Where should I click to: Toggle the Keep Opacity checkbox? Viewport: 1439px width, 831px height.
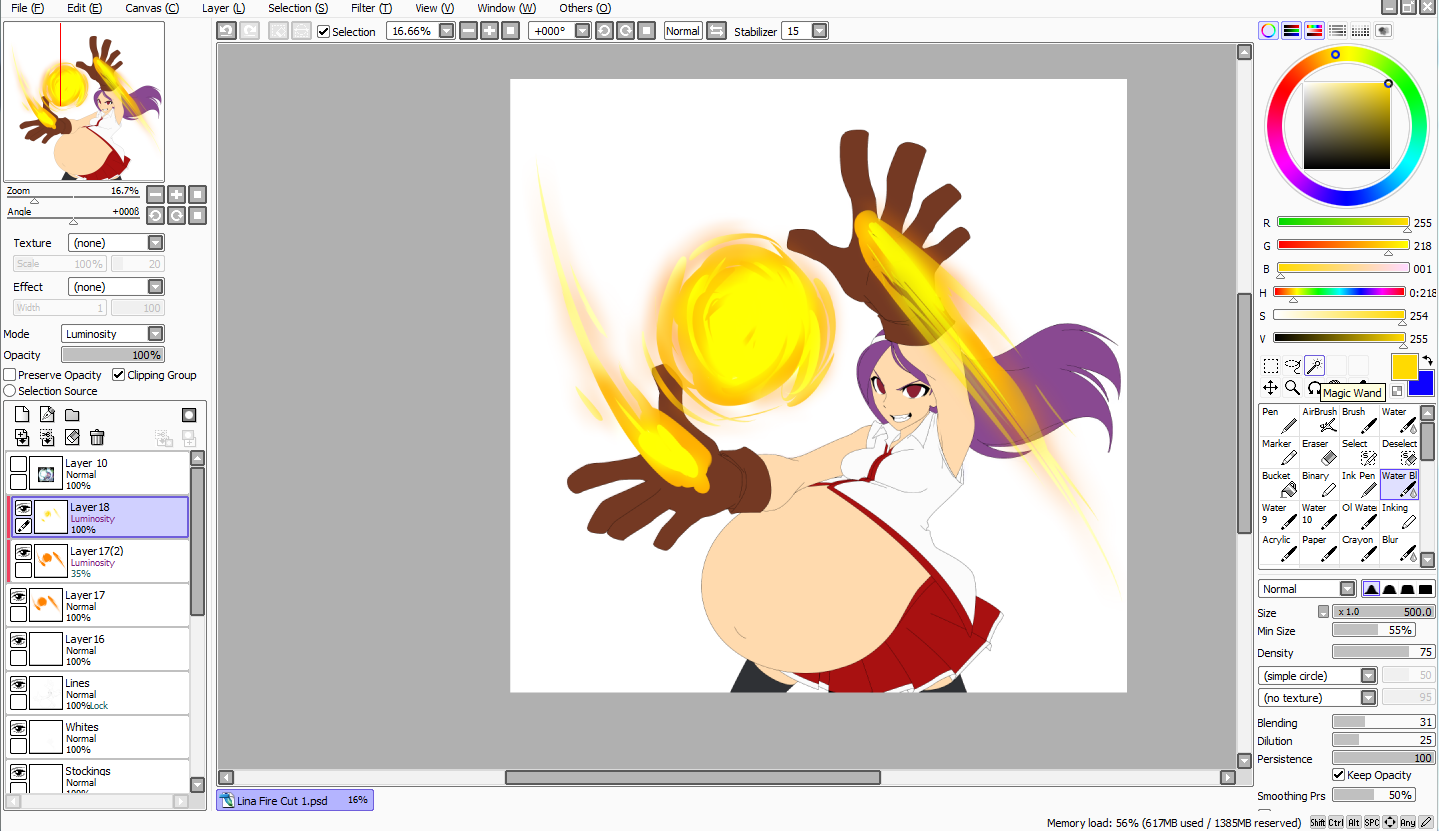[x=1339, y=775]
